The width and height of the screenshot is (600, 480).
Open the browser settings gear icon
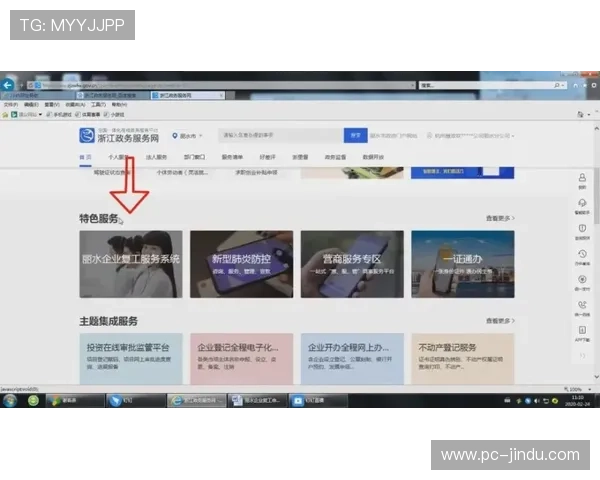click(594, 85)
